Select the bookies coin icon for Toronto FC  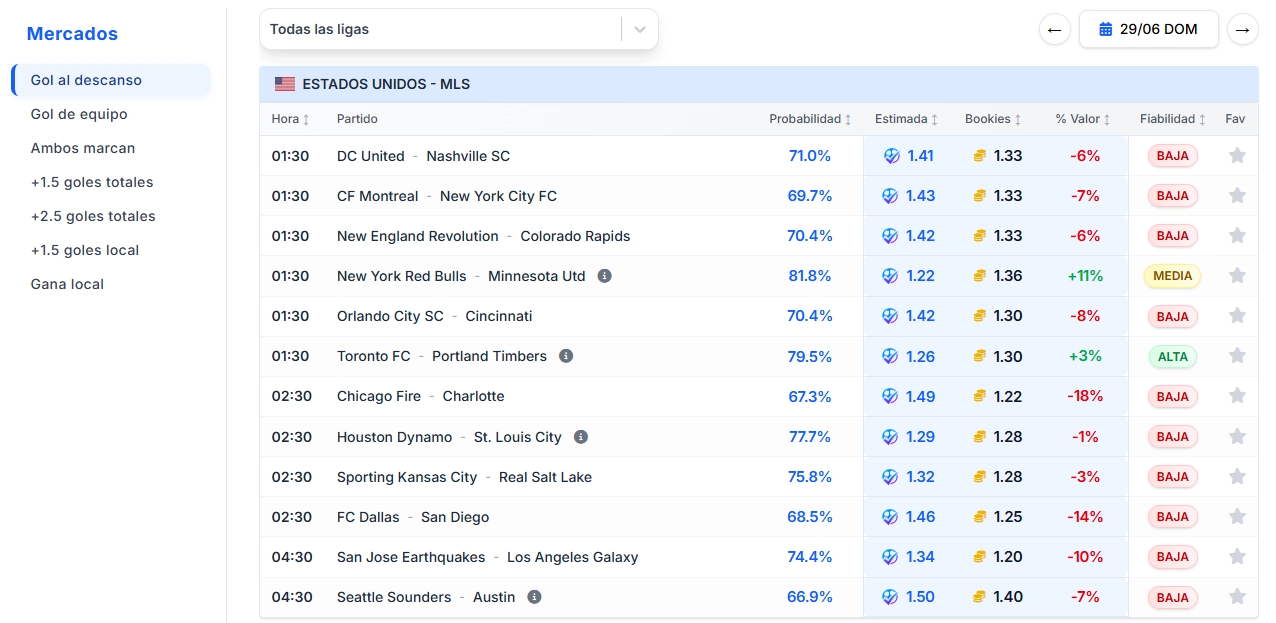coord(980,356)
